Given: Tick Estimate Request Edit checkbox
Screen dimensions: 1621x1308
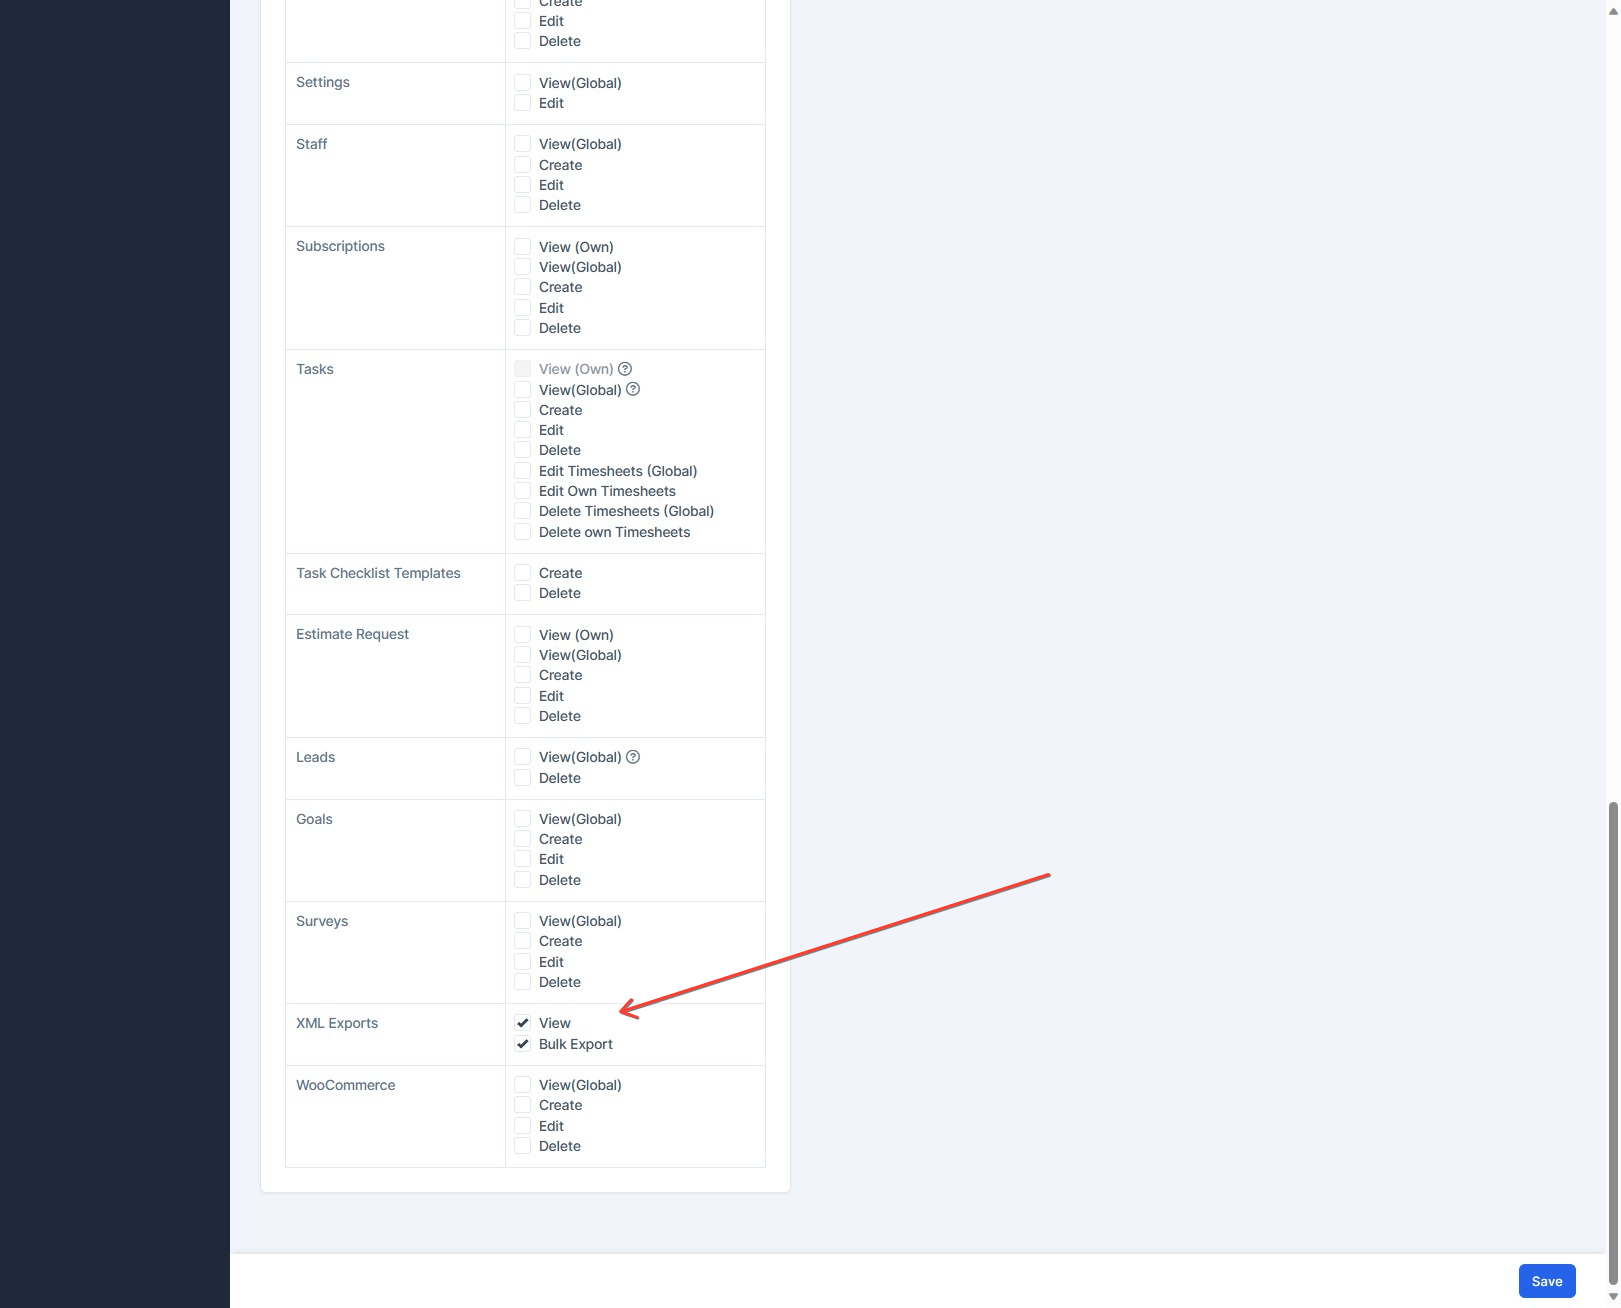Looking at the screenshot, I should (522, 696).
